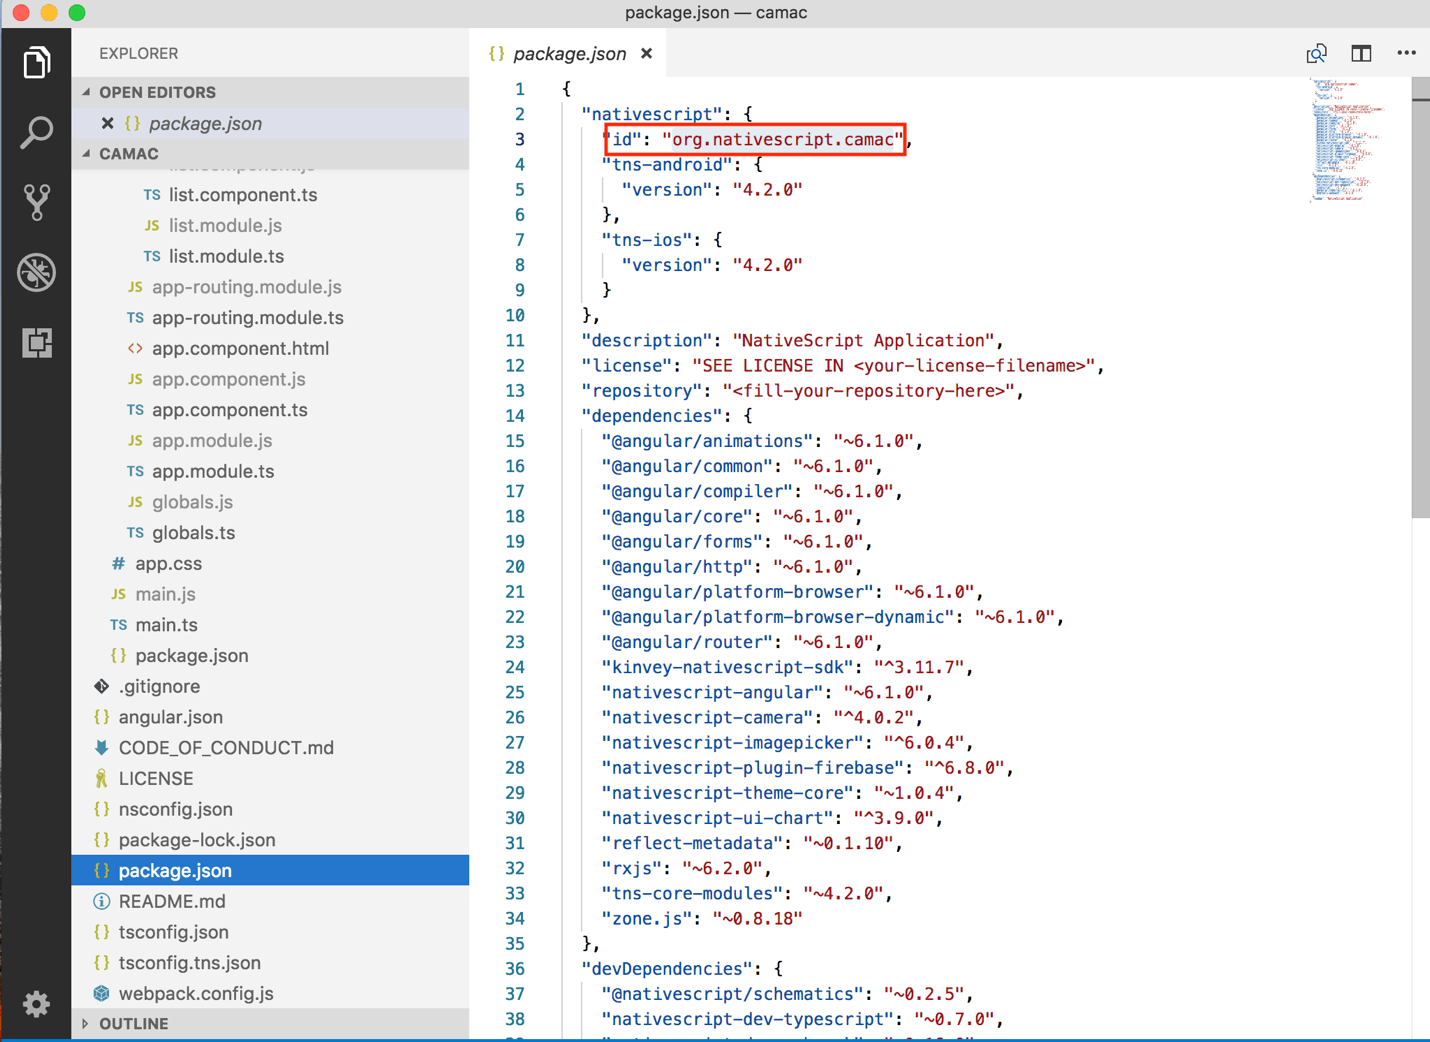This screenshot has width=1430, height=1042.
Task: Split the editor using the toolbar icon
Action: pyautogui.click(x=1361, y=53)
